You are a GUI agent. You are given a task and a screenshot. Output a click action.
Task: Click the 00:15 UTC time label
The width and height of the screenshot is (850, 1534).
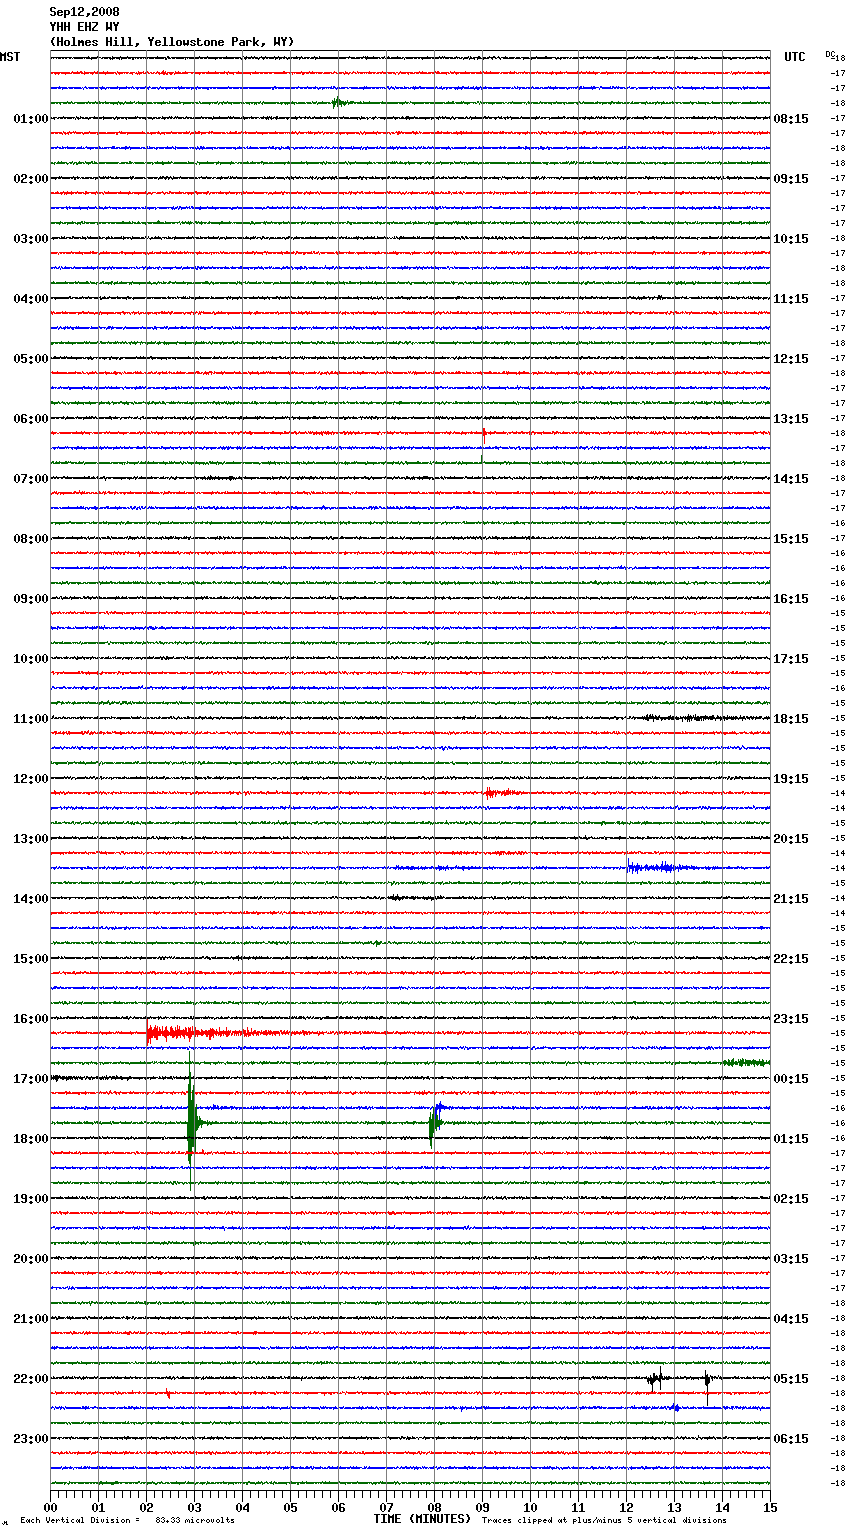791,1079
